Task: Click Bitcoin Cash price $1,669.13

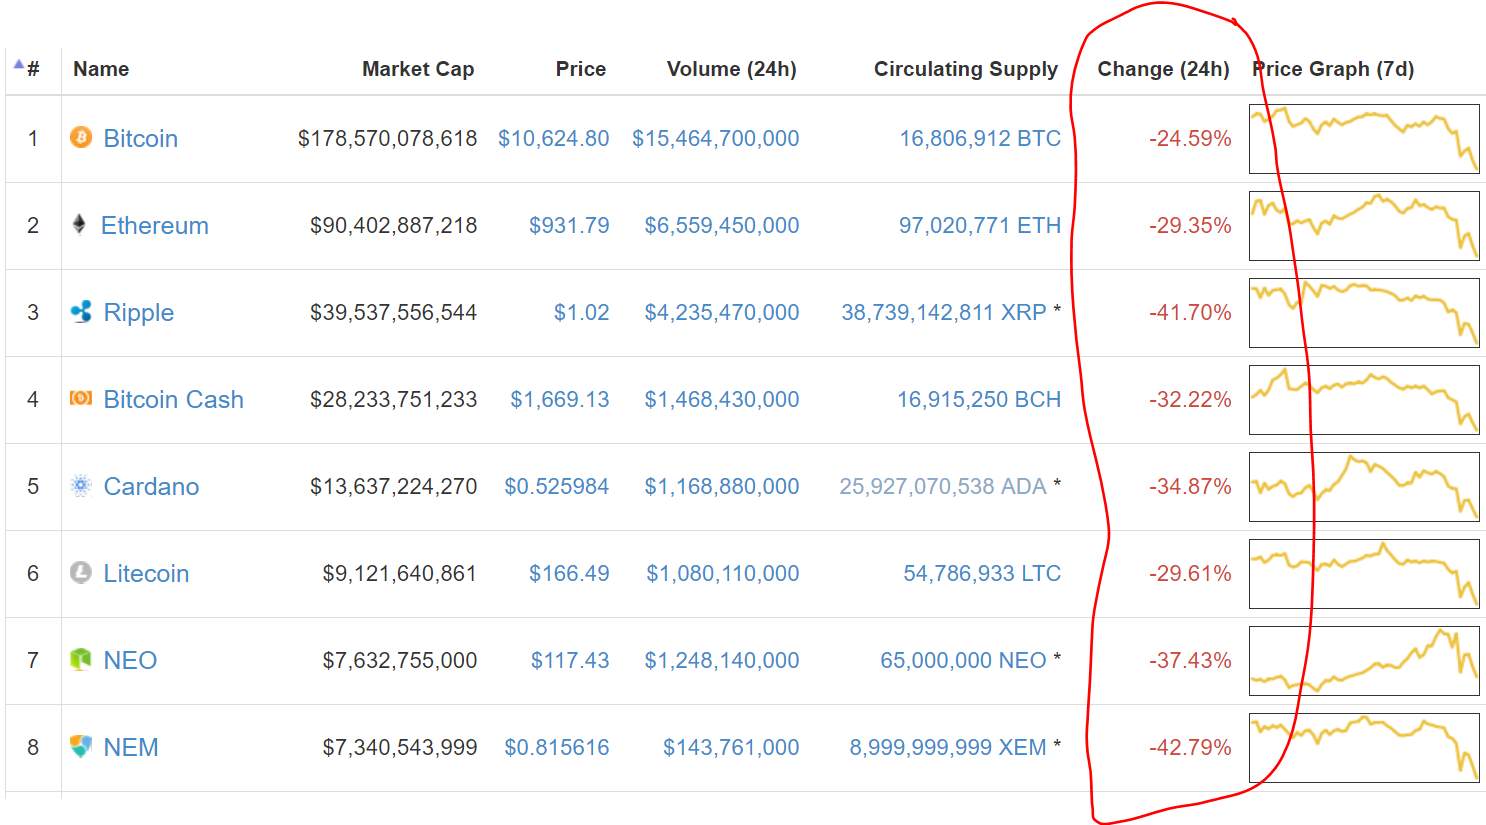Action: [560, 400]
